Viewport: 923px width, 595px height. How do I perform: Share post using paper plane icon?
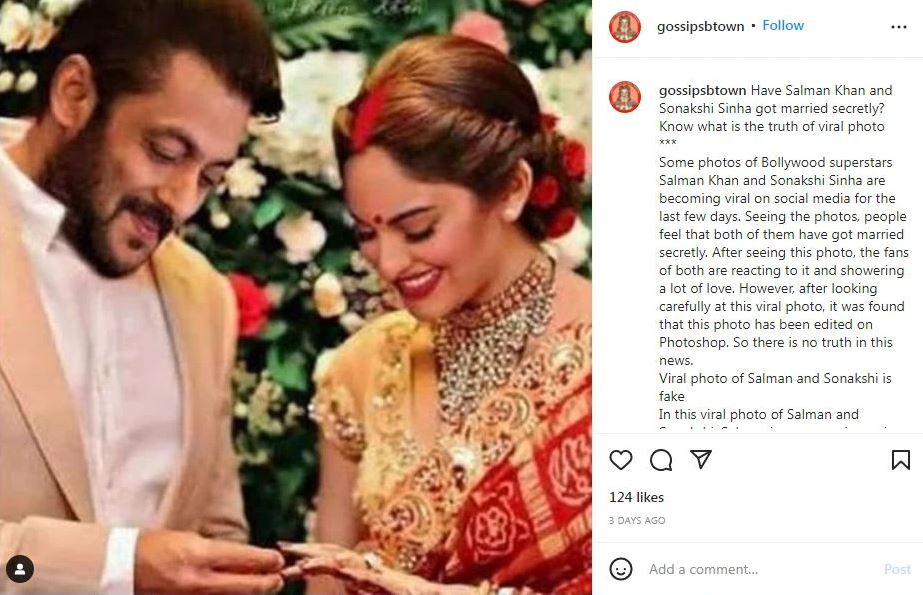click(701, 459)
